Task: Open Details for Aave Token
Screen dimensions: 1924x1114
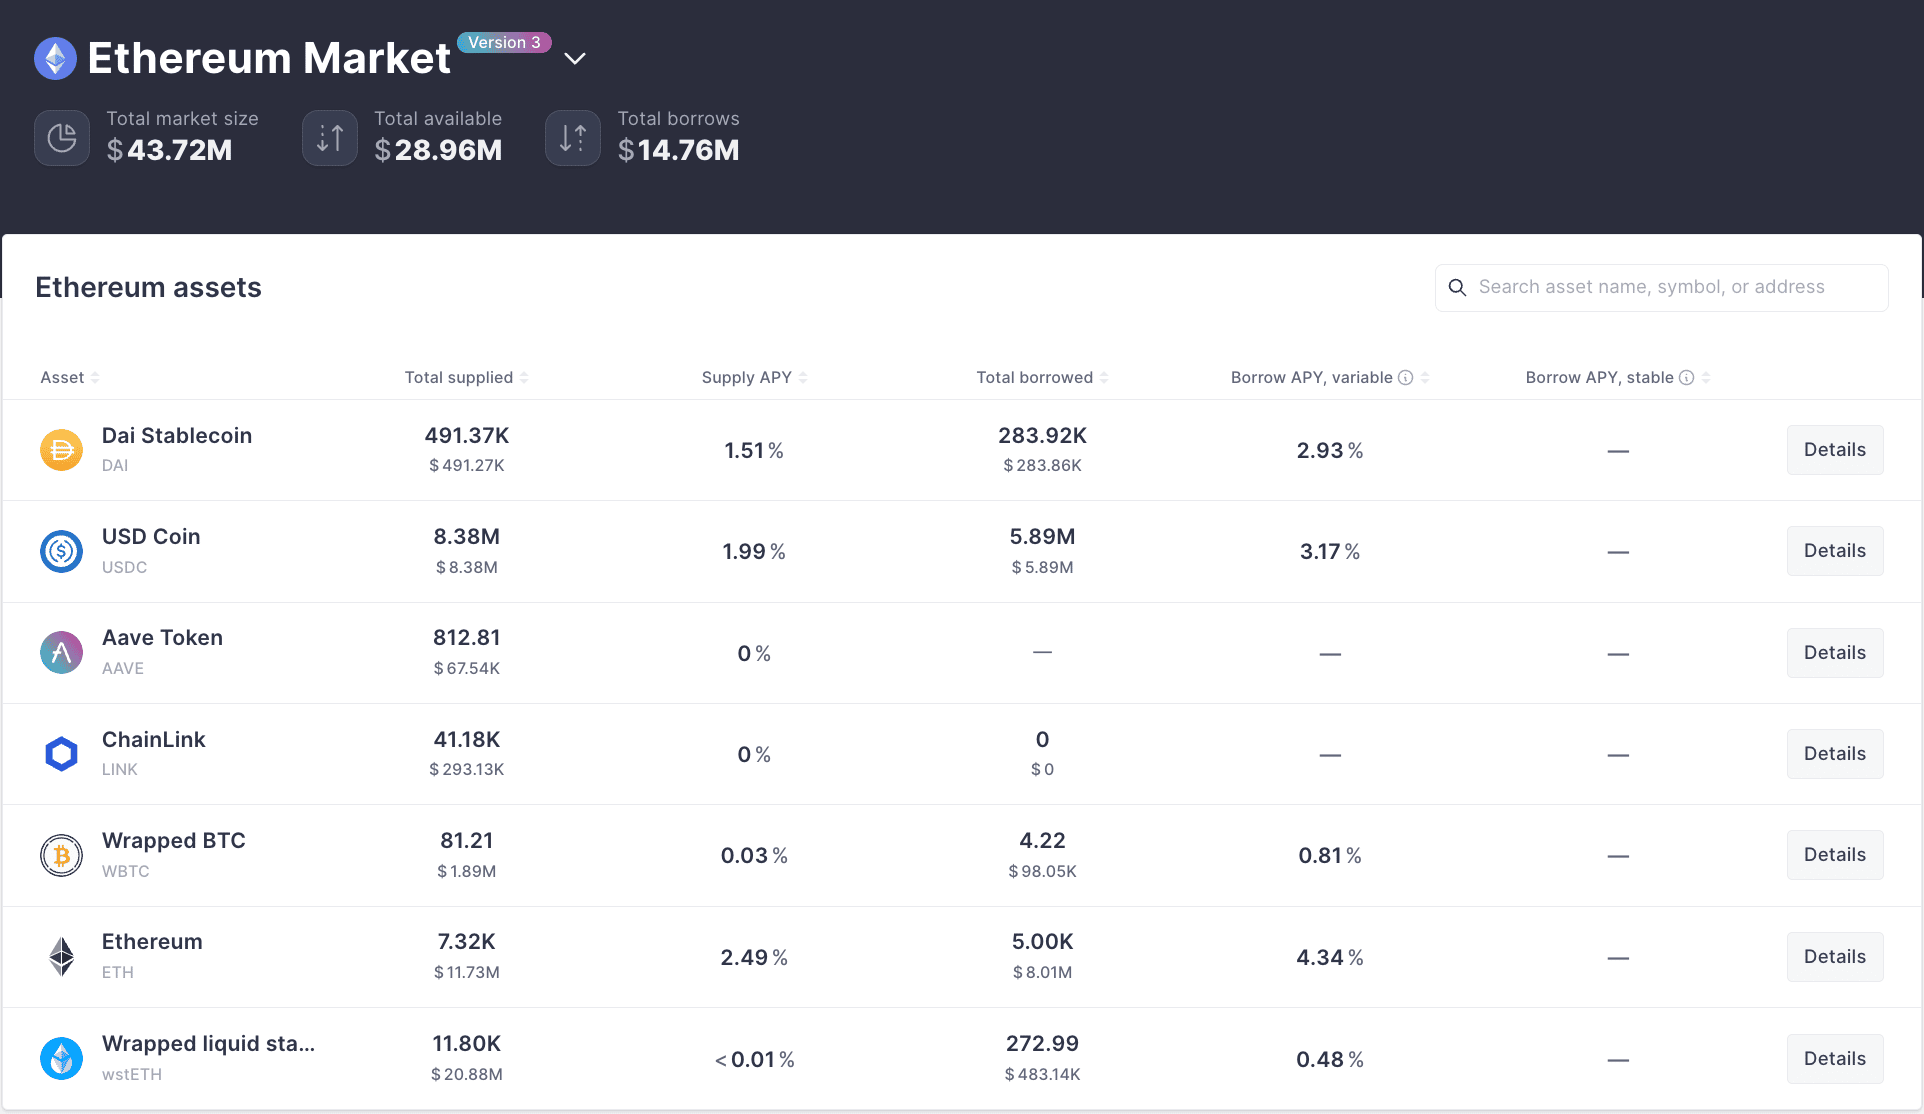Action: (x=1834, y=653)
